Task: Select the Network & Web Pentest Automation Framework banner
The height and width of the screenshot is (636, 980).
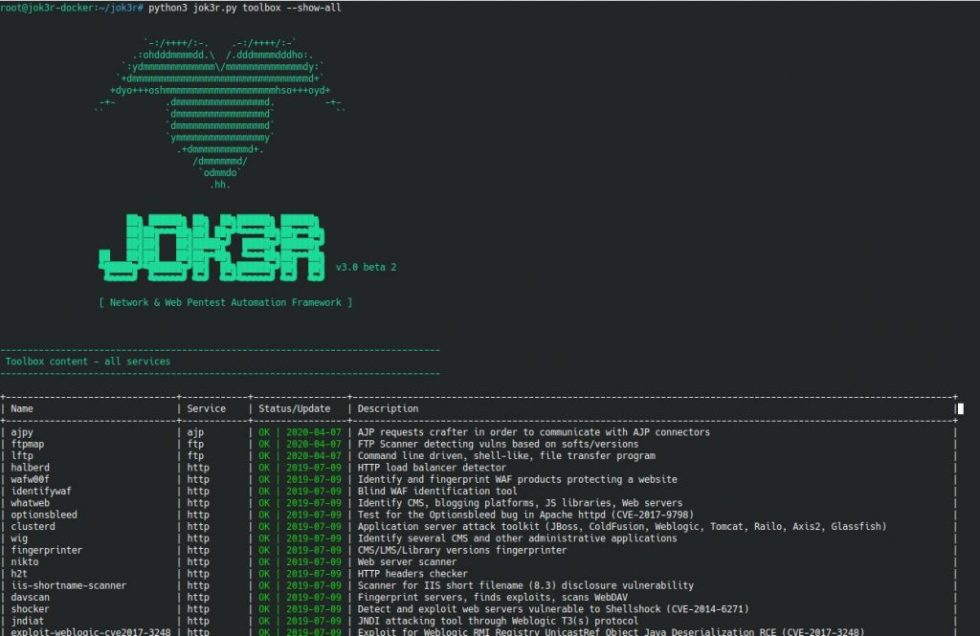Action: pyautogui.click(x=225, y=302)
